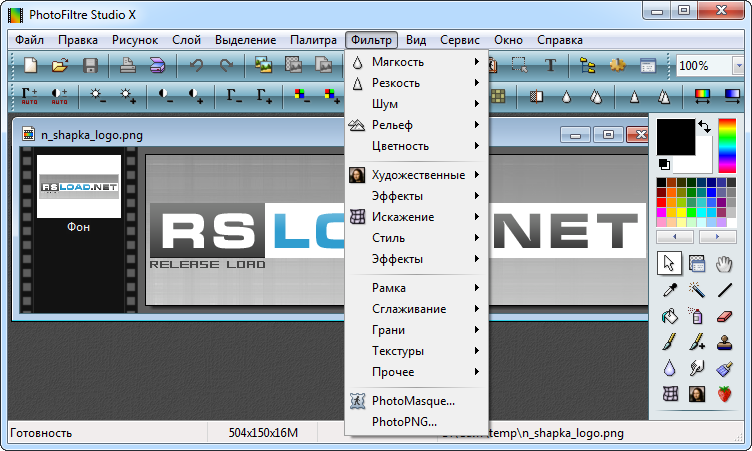
Task: Decrease saturation with color squares minus icon
Action: tap(302, 95)
